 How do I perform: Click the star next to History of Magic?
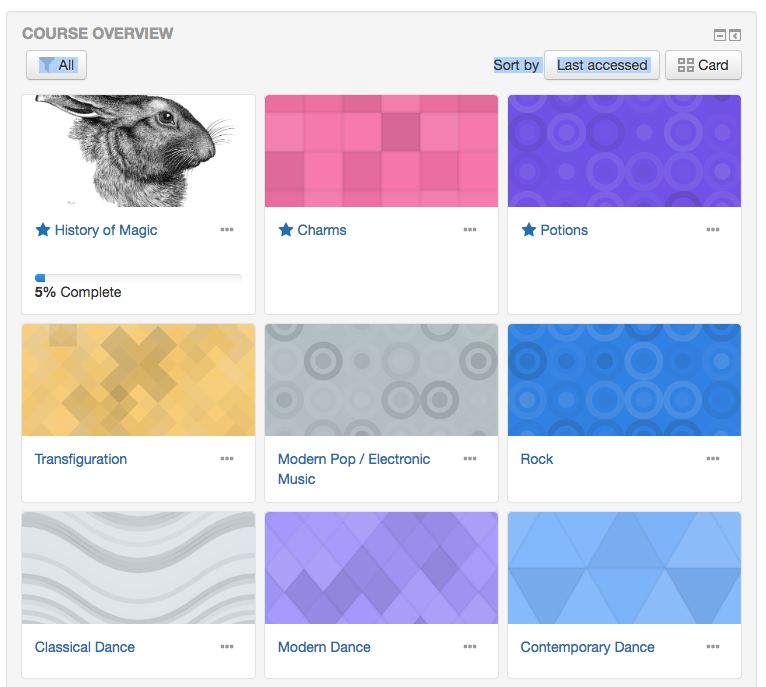click(43, 230)
